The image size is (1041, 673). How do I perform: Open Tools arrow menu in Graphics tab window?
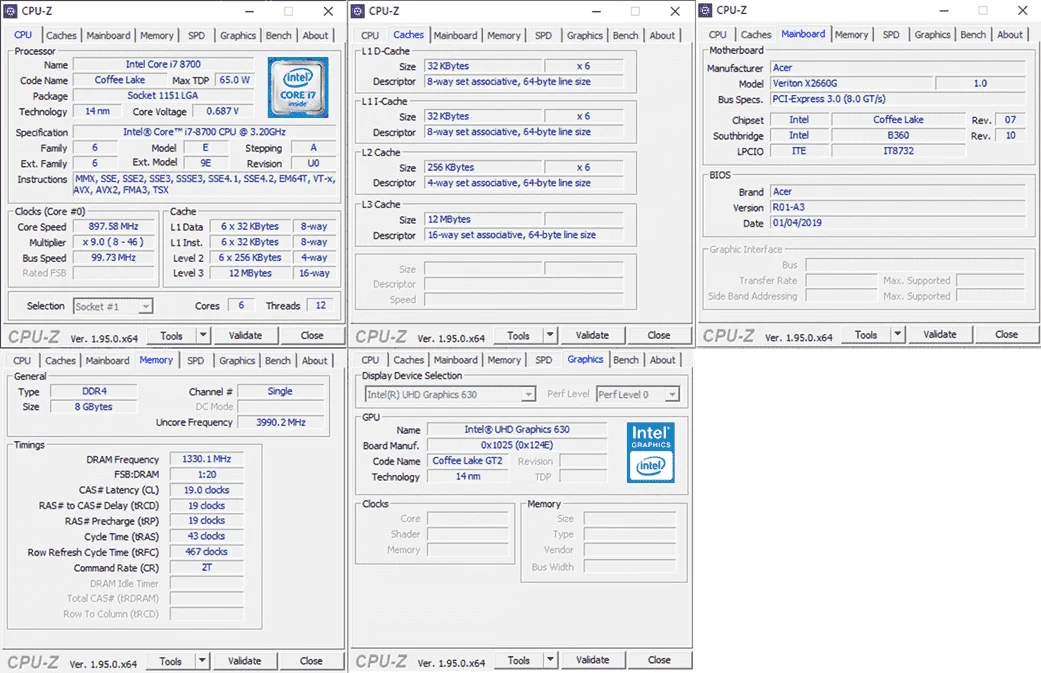[x=550, y=660]
